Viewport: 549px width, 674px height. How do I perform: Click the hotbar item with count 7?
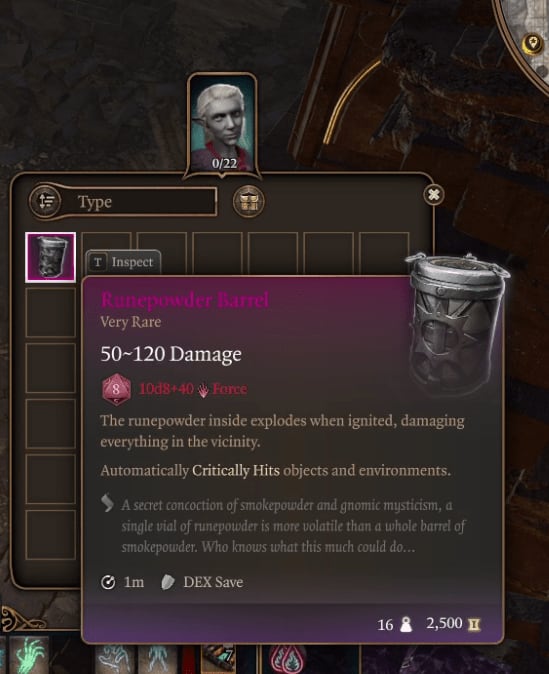click(218, 658)
